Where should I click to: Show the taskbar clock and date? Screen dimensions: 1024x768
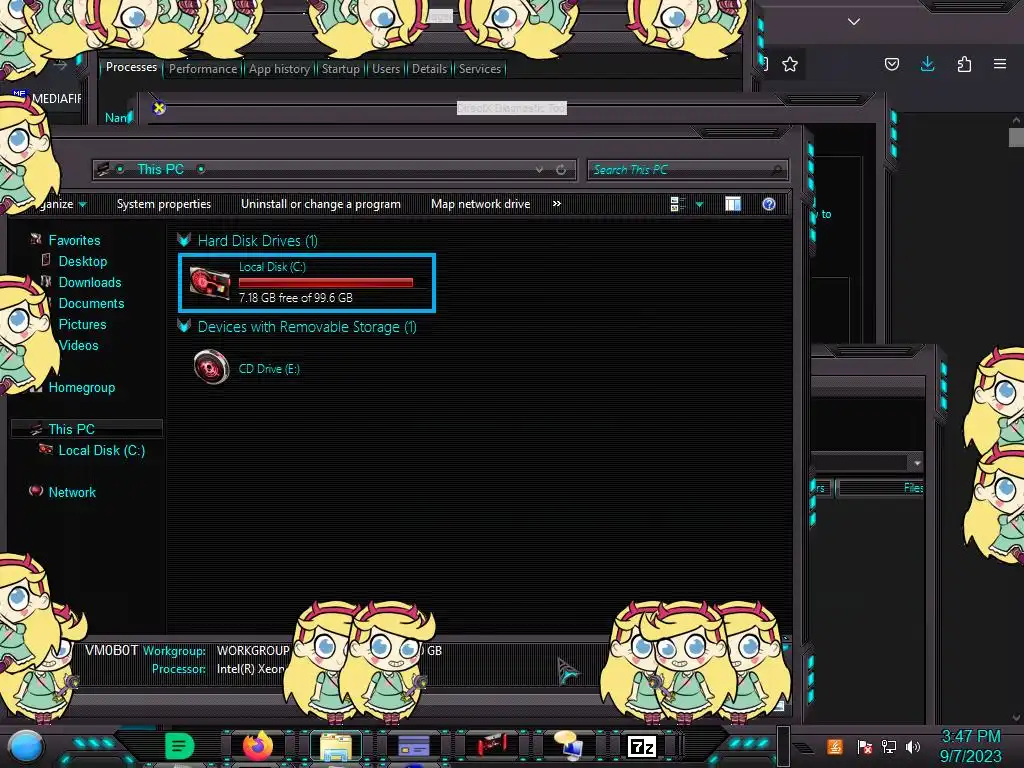pos(970,746)
